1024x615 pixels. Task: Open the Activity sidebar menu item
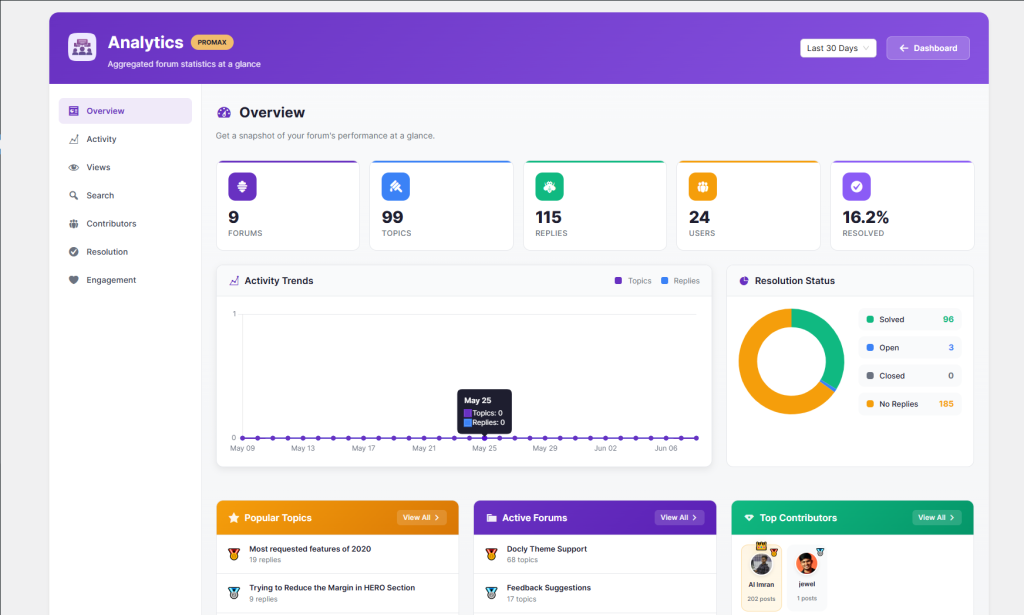pos(125,139)
